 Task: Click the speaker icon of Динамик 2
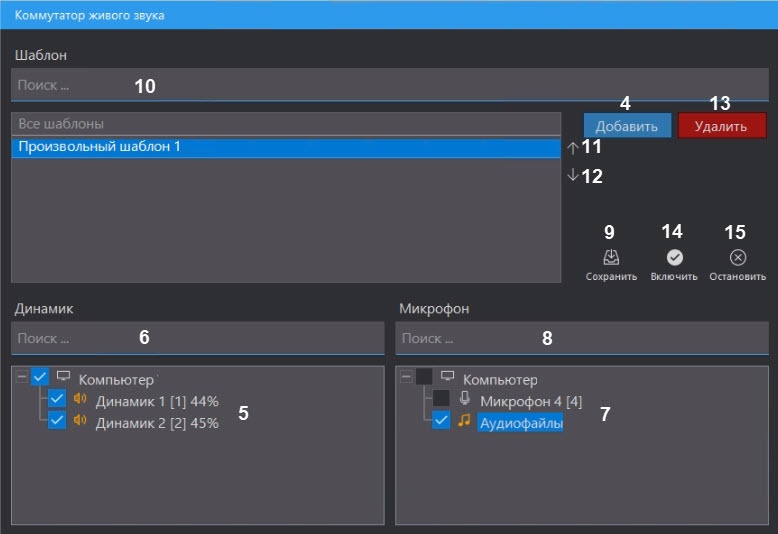81,420
